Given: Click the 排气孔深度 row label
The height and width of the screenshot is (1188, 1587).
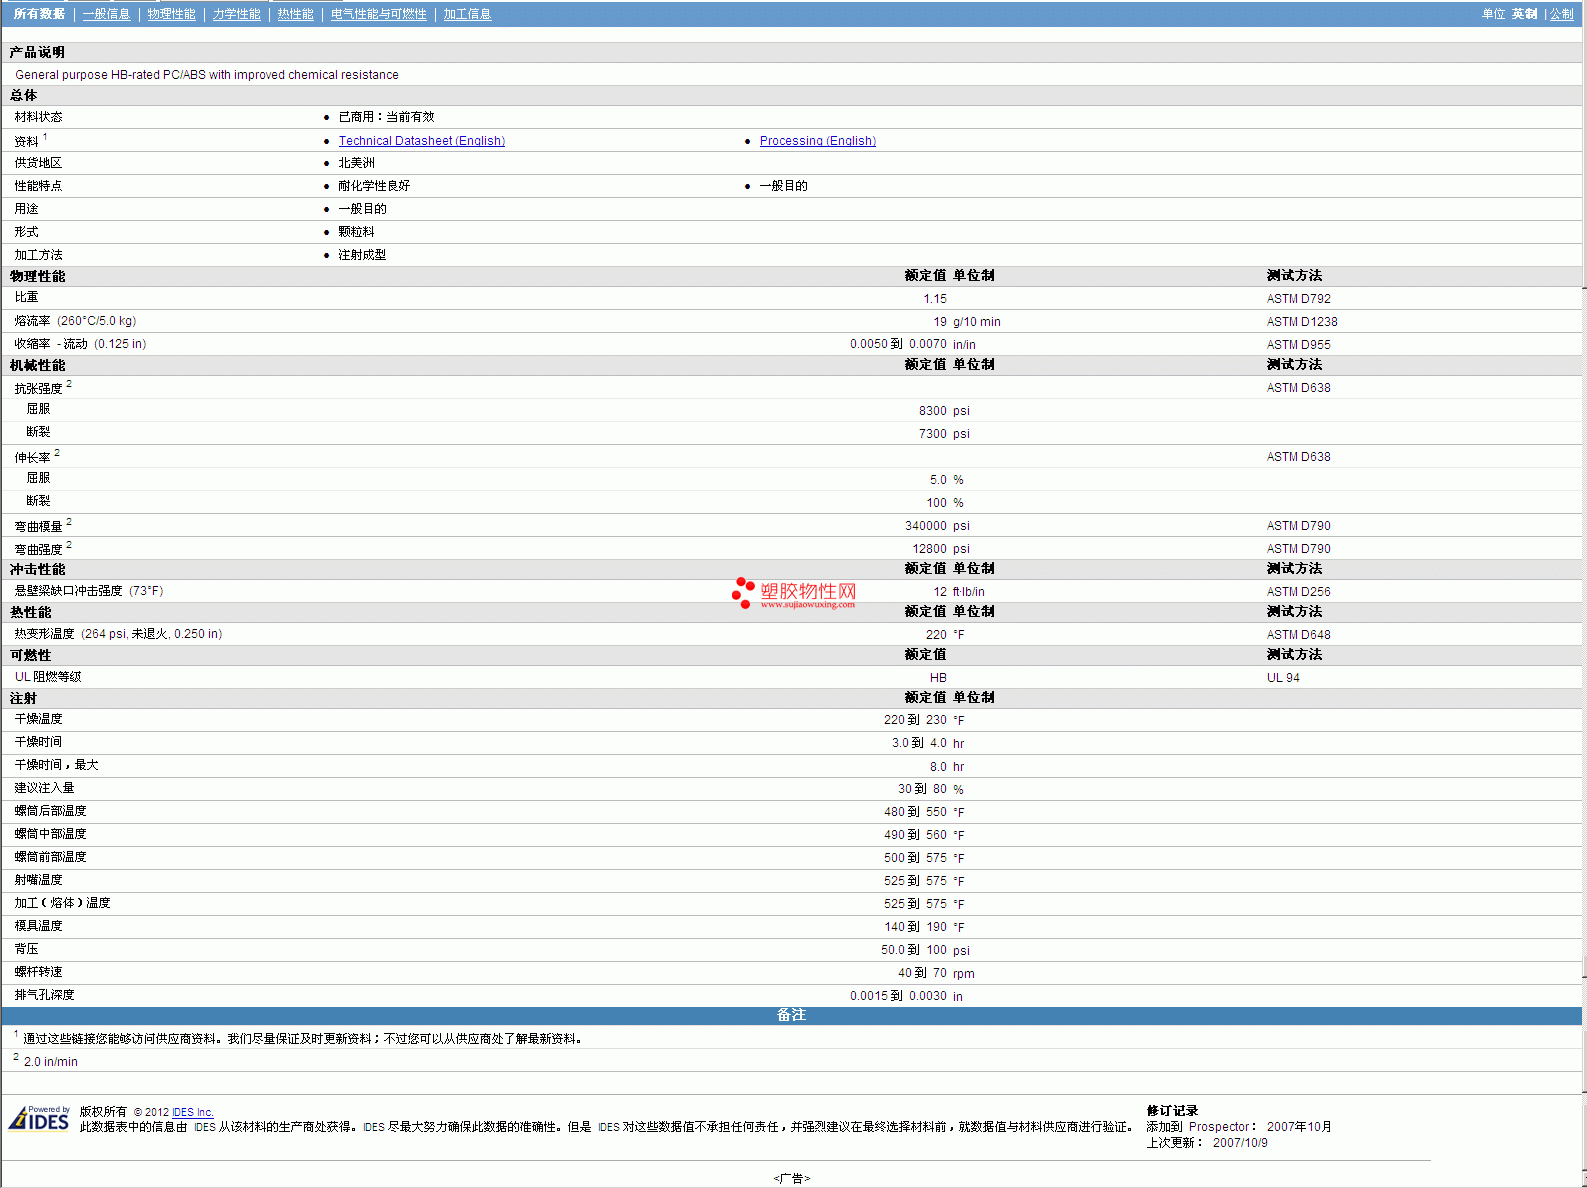Looking at the screenshot, I should [44, 995].
